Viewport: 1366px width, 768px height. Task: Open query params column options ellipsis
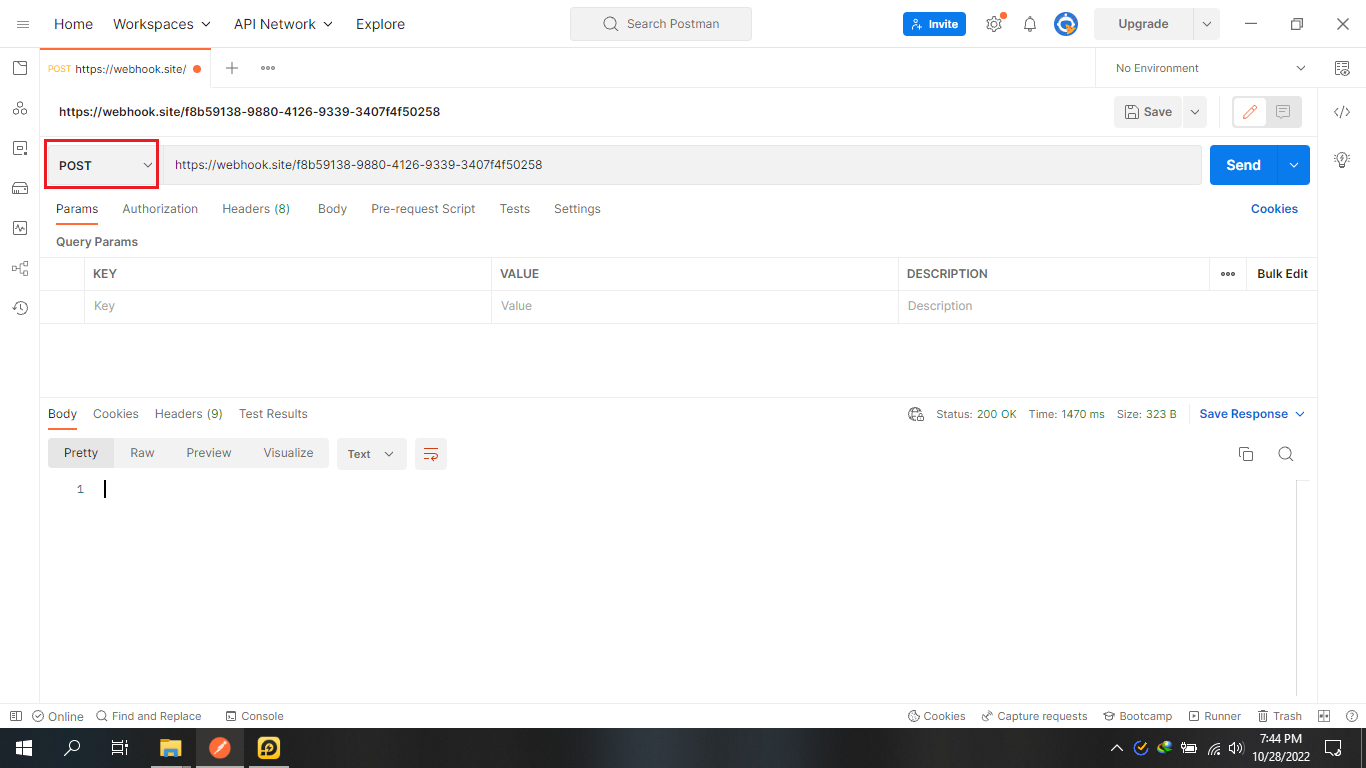point(1228,274)
